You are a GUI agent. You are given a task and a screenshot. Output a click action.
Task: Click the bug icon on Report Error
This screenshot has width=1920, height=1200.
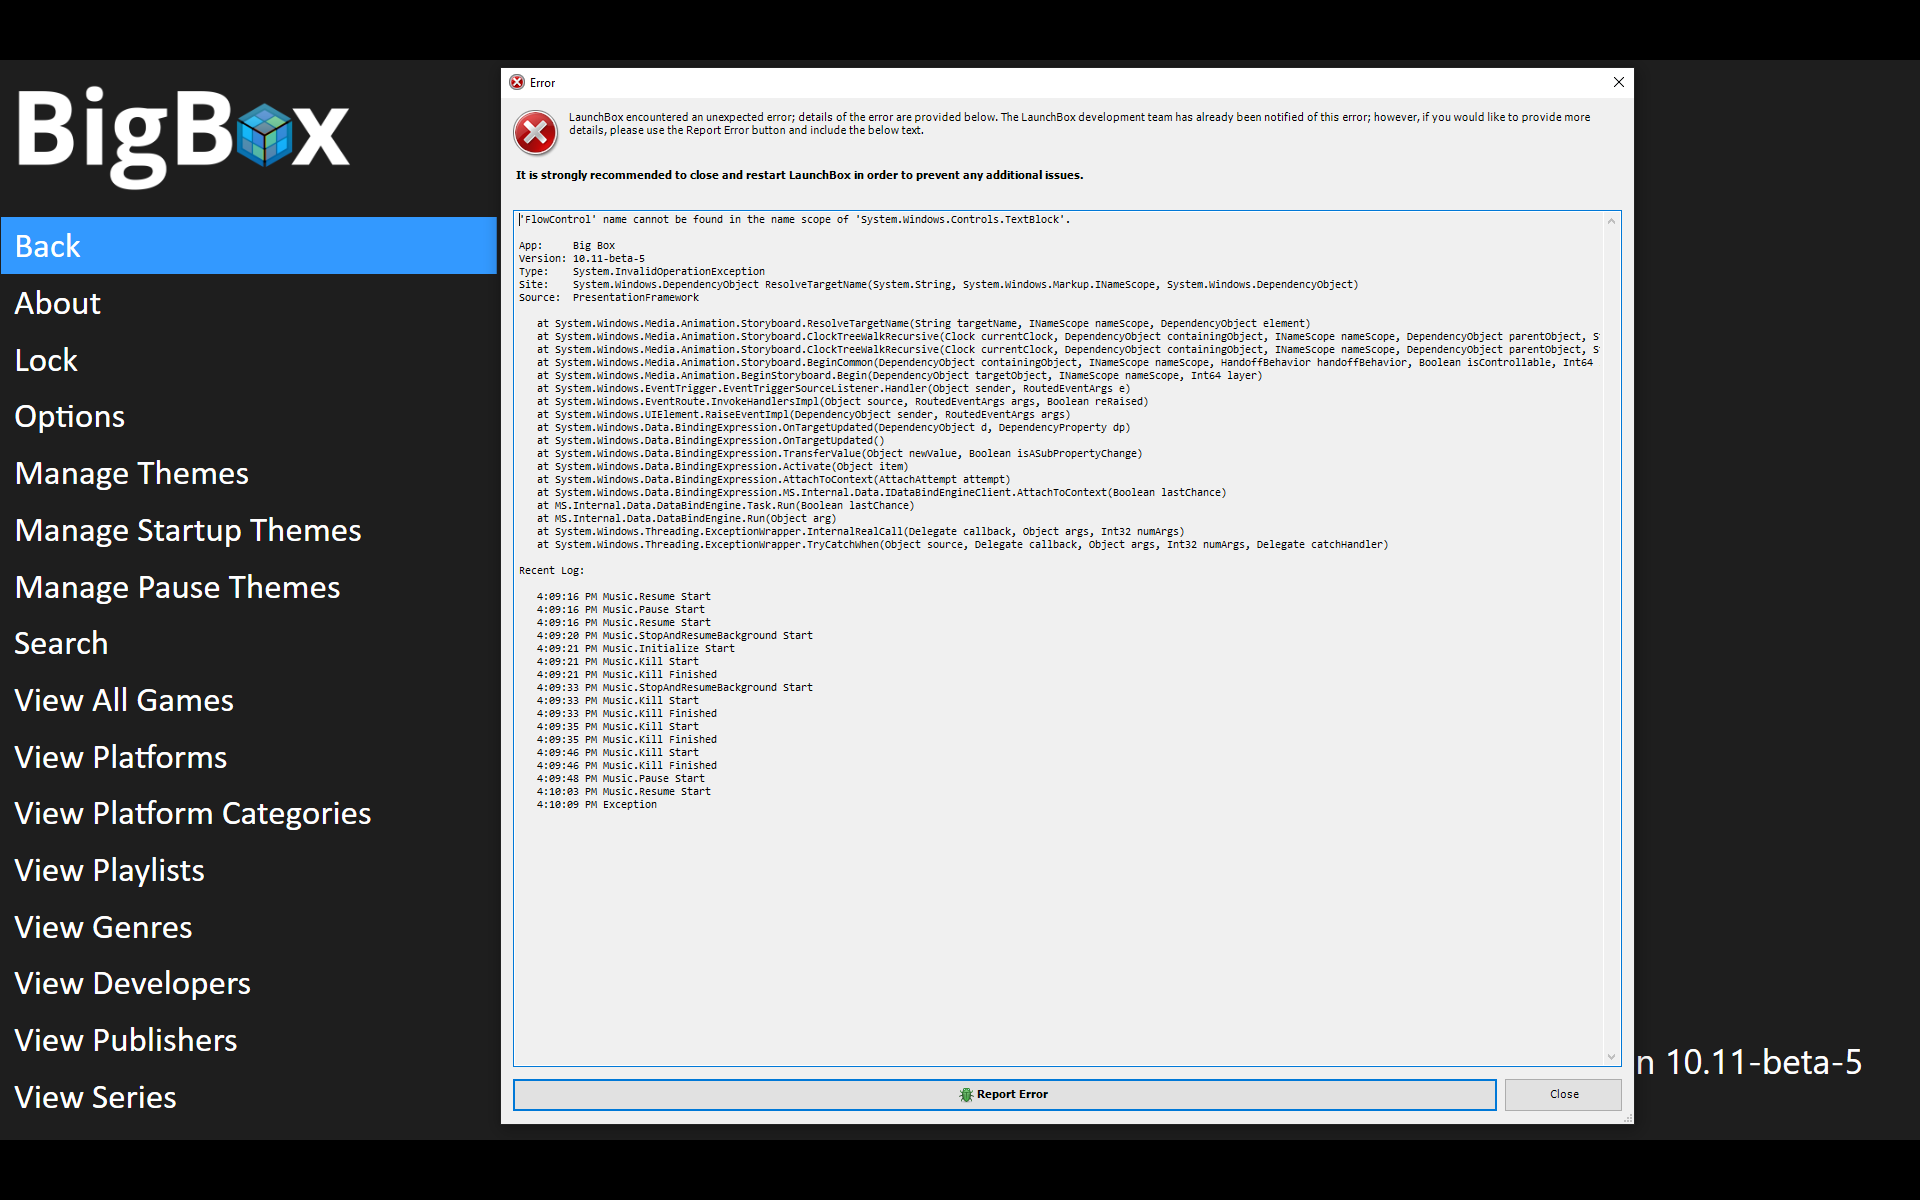tap(966, 1095)
